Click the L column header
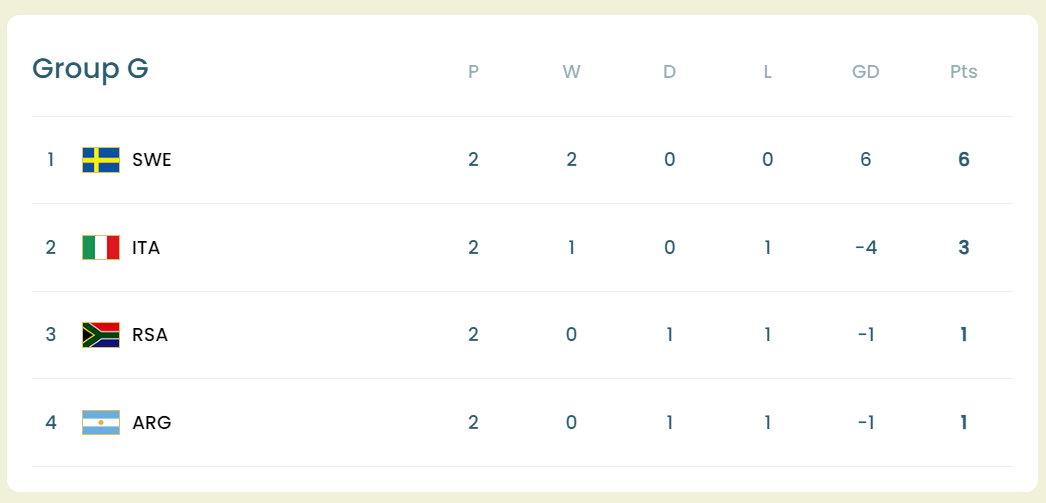Screen dimensions: 1046x503 pos(767,72)
